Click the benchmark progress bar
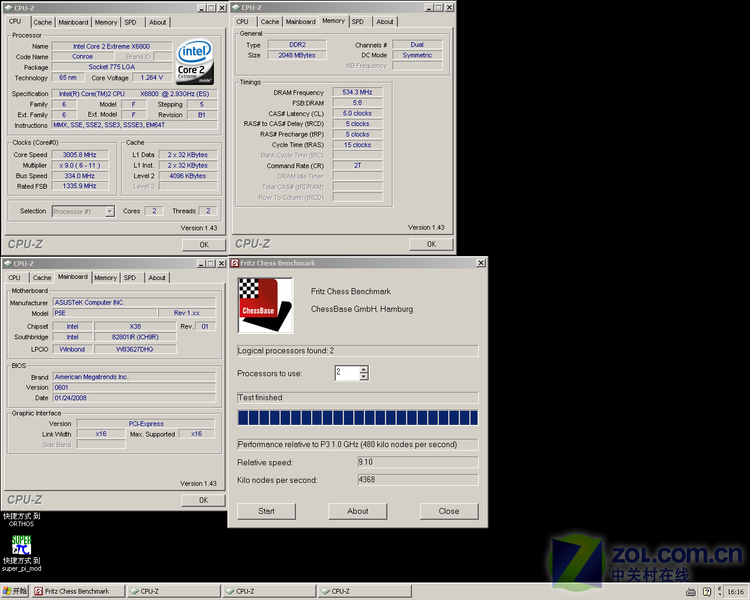750x600 pixels. pos(358,418)
